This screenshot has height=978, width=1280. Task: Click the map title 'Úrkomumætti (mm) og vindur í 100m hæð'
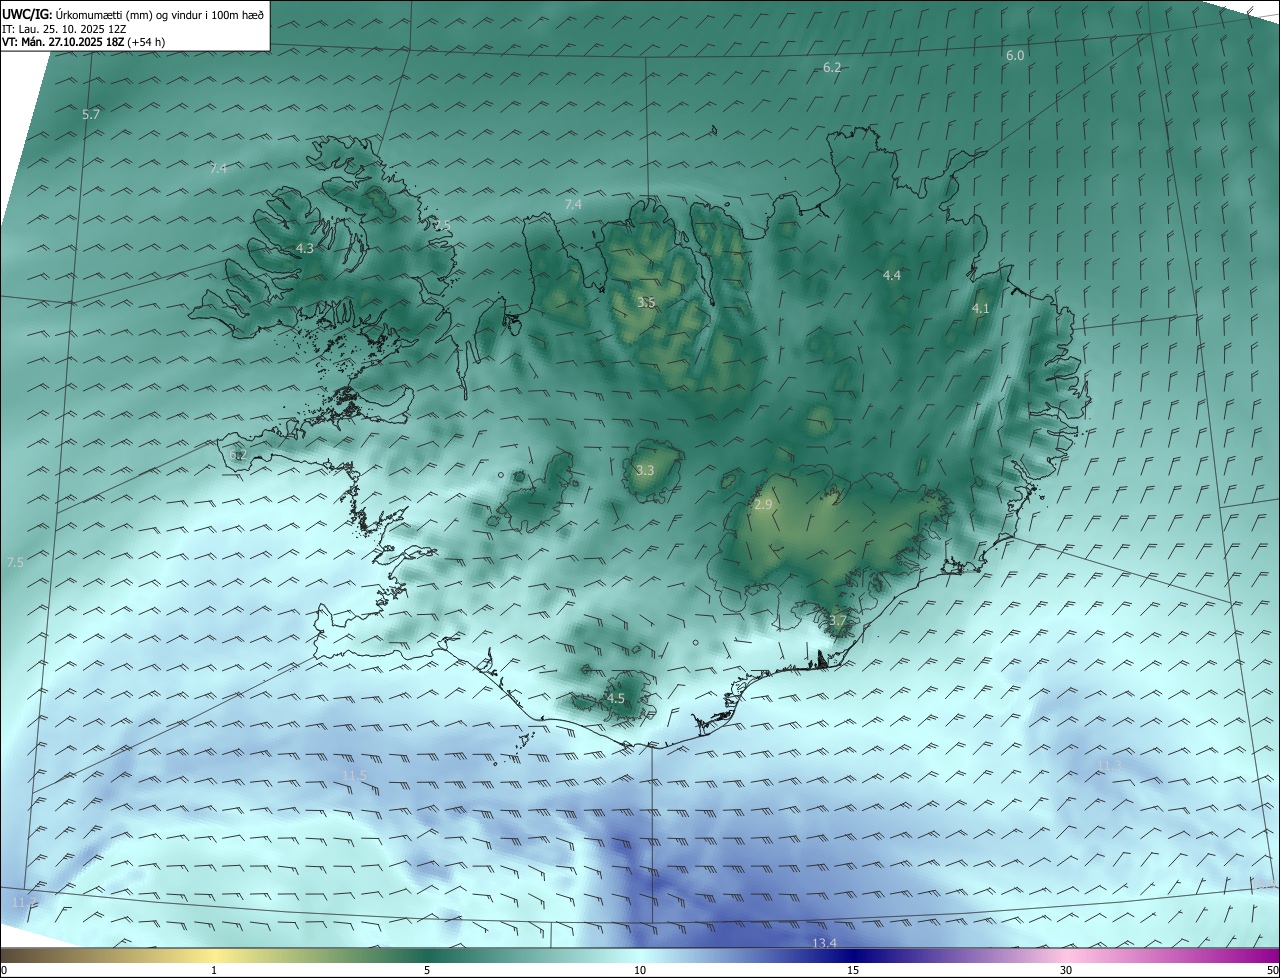click(159, 14)
